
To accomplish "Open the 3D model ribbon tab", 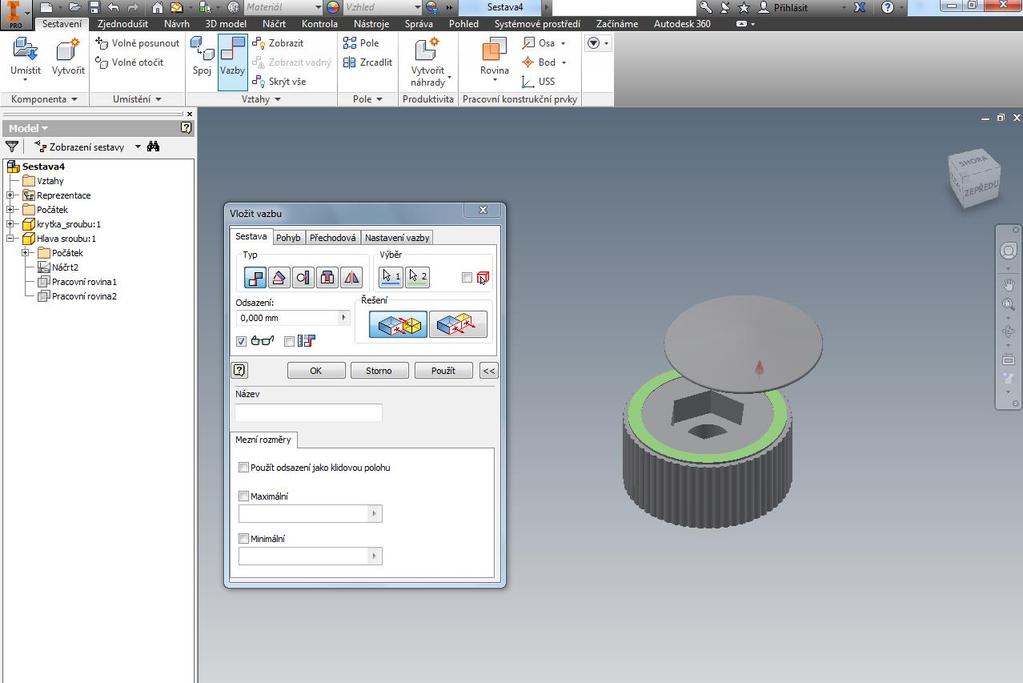I will tap(226, 24).
